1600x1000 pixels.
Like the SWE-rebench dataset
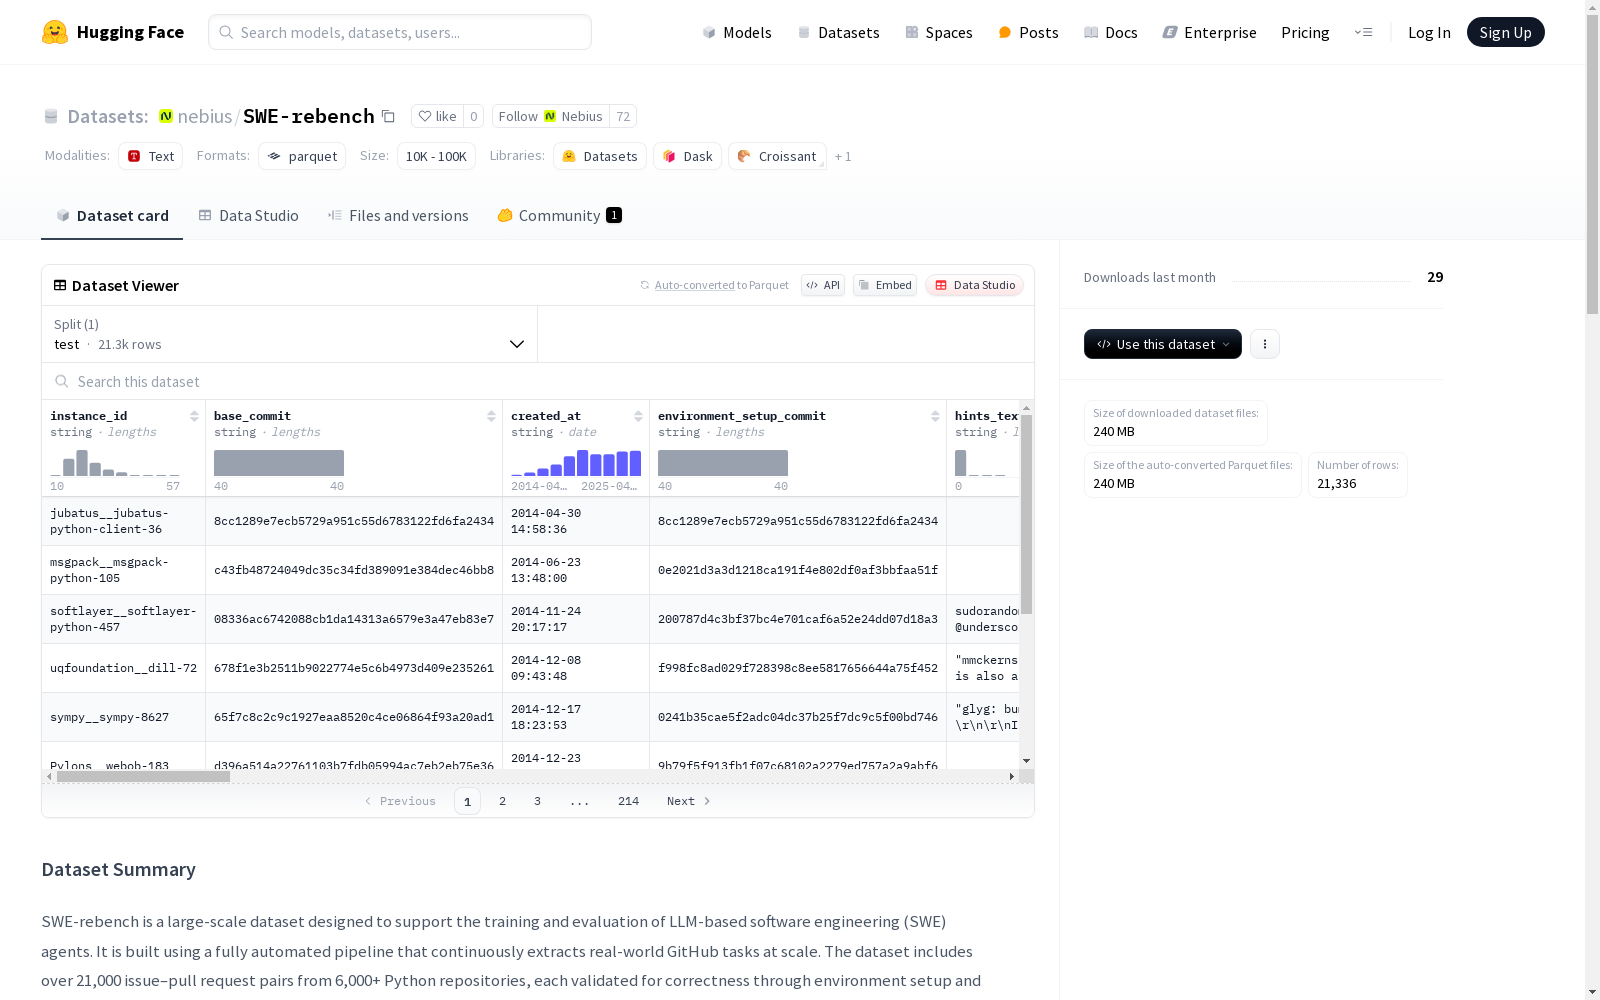tap(437, 116)
